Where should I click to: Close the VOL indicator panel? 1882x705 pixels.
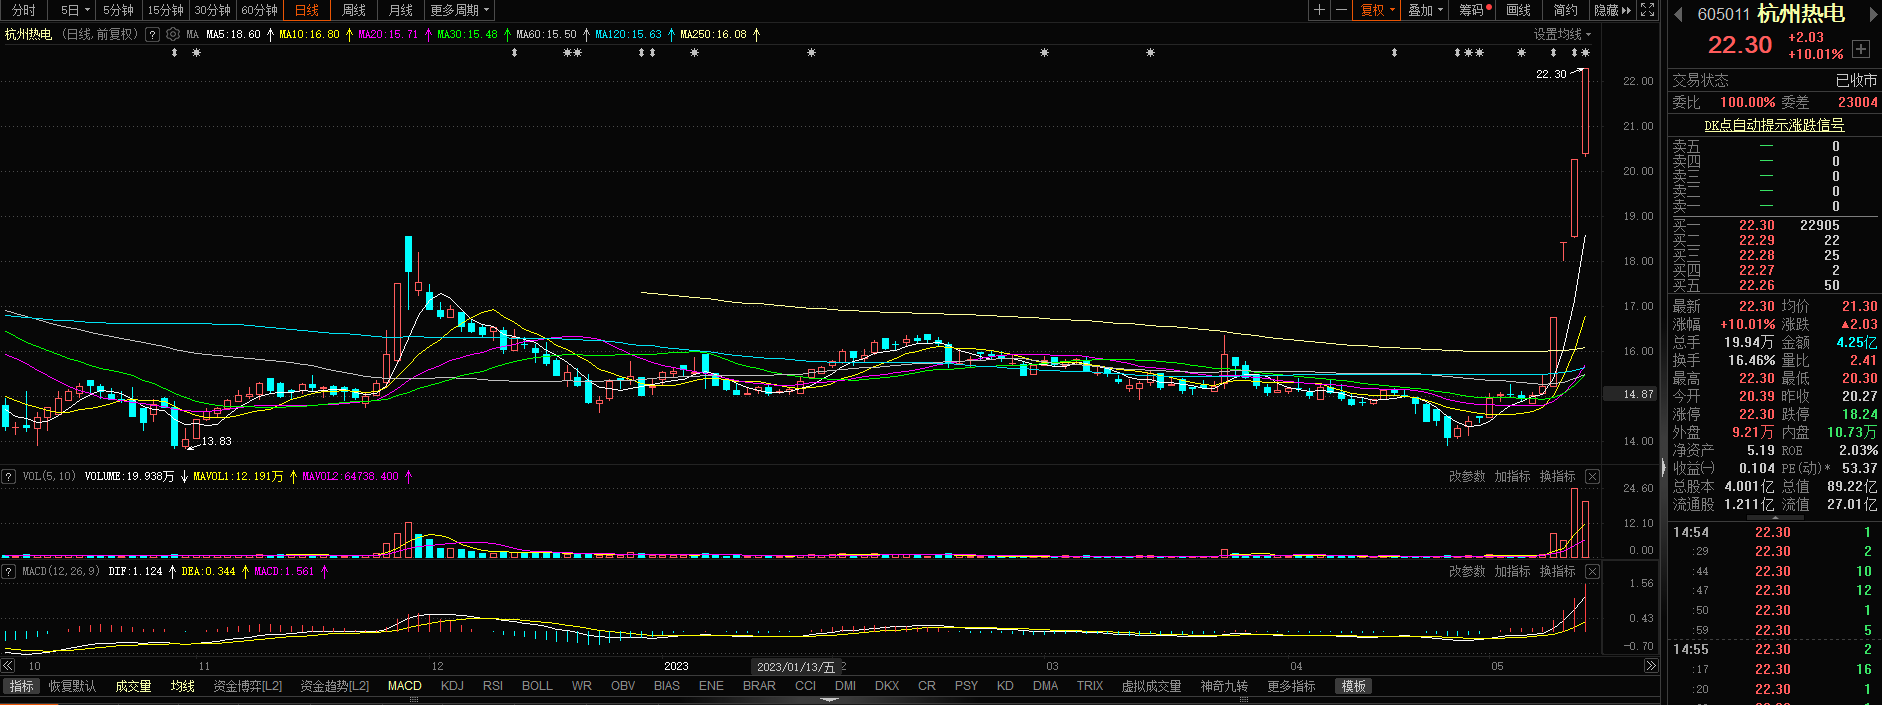(x=1593, y=476)
